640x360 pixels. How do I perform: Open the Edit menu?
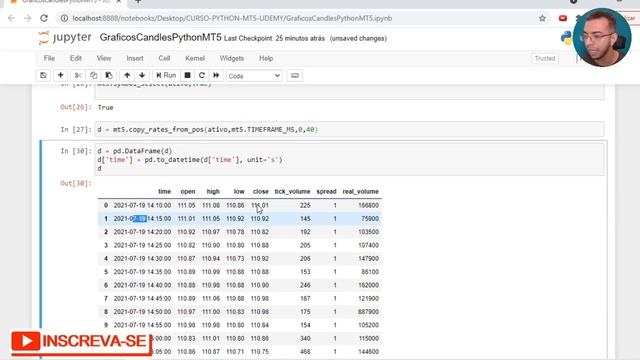point(76,58)
